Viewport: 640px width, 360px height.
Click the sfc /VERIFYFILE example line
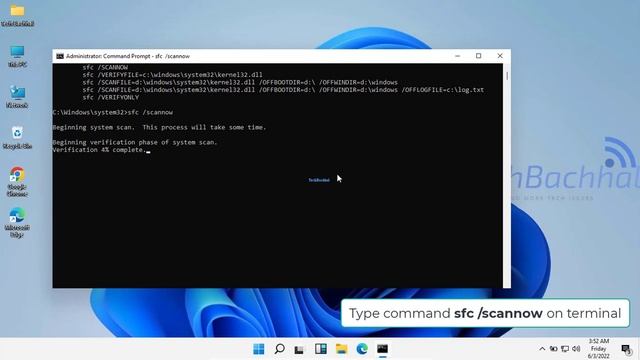click(173, 75)
